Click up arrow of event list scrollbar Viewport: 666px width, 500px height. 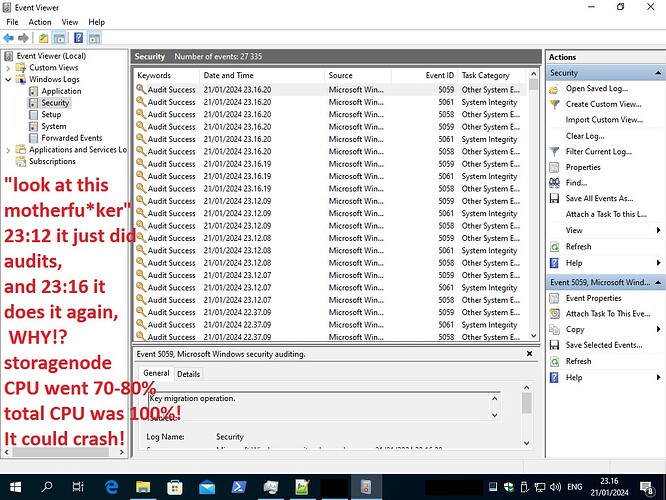533,74
